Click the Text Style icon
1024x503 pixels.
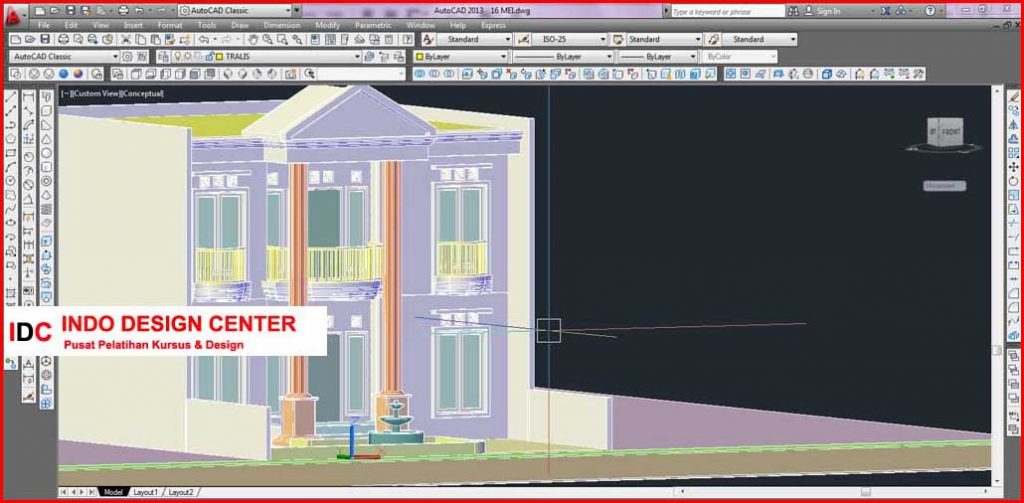[x=427, y=39]
